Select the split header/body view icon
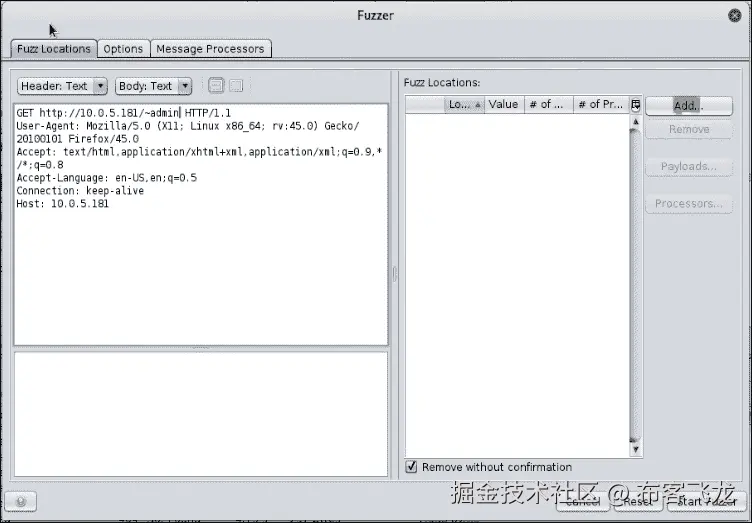 (216, 86)
